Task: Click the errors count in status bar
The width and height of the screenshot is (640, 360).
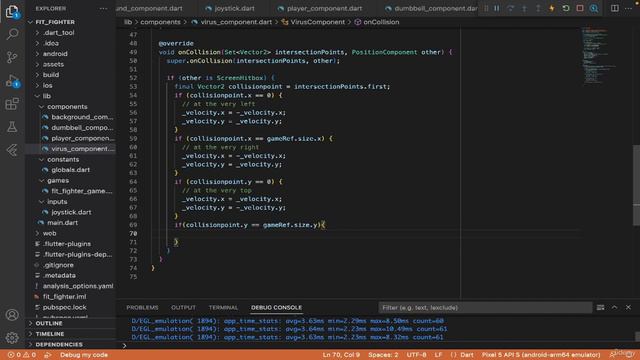Action: click(x=14, y=355)
